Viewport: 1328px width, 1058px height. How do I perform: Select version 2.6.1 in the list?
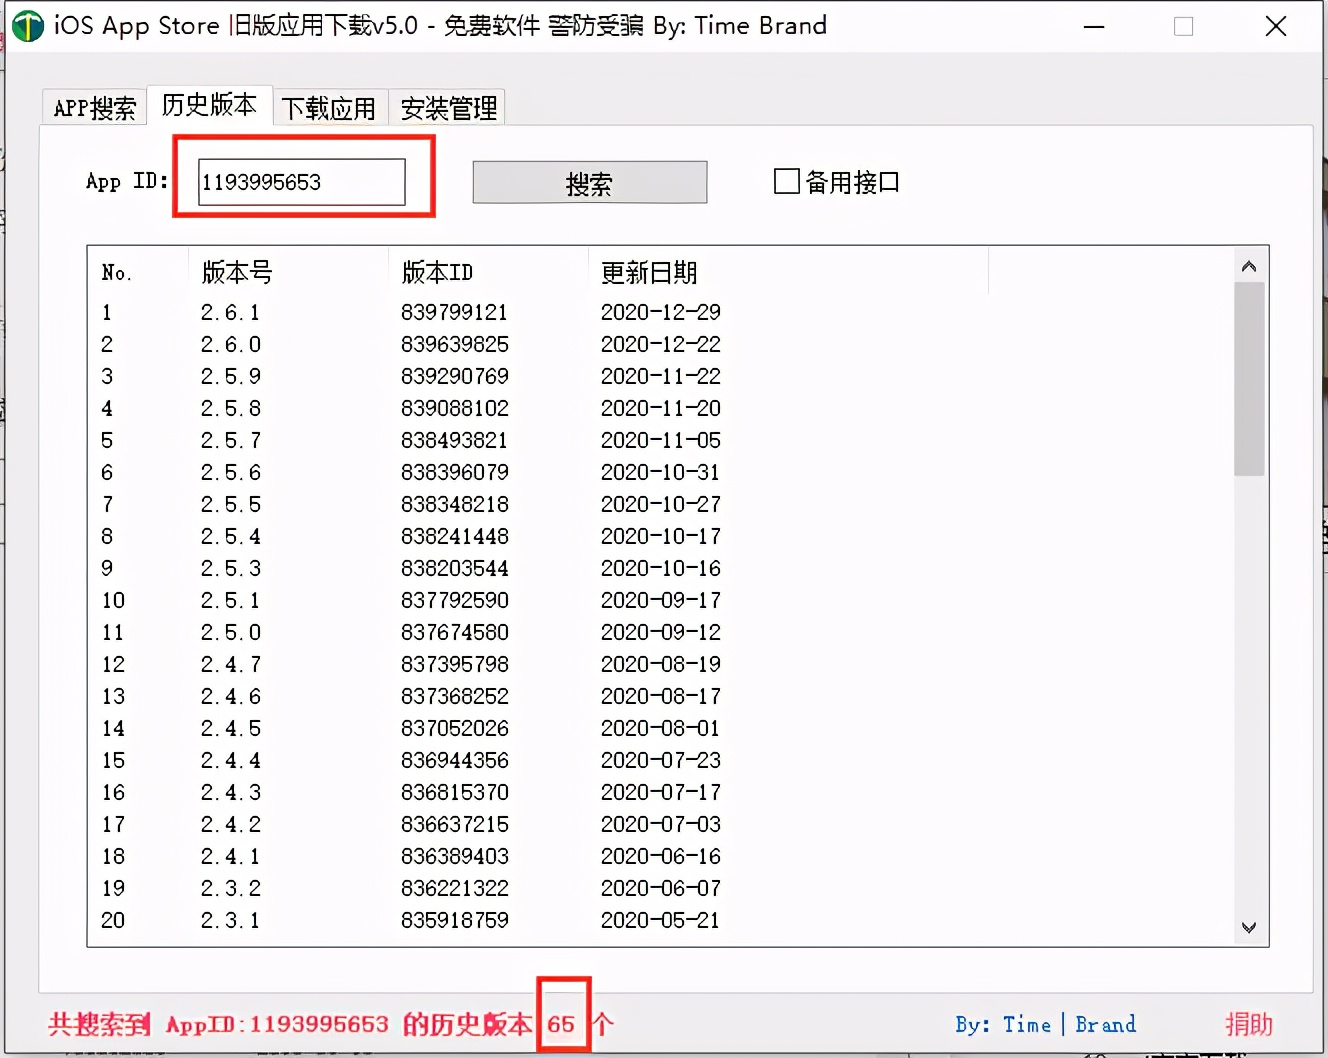click(x=230, y=312)
